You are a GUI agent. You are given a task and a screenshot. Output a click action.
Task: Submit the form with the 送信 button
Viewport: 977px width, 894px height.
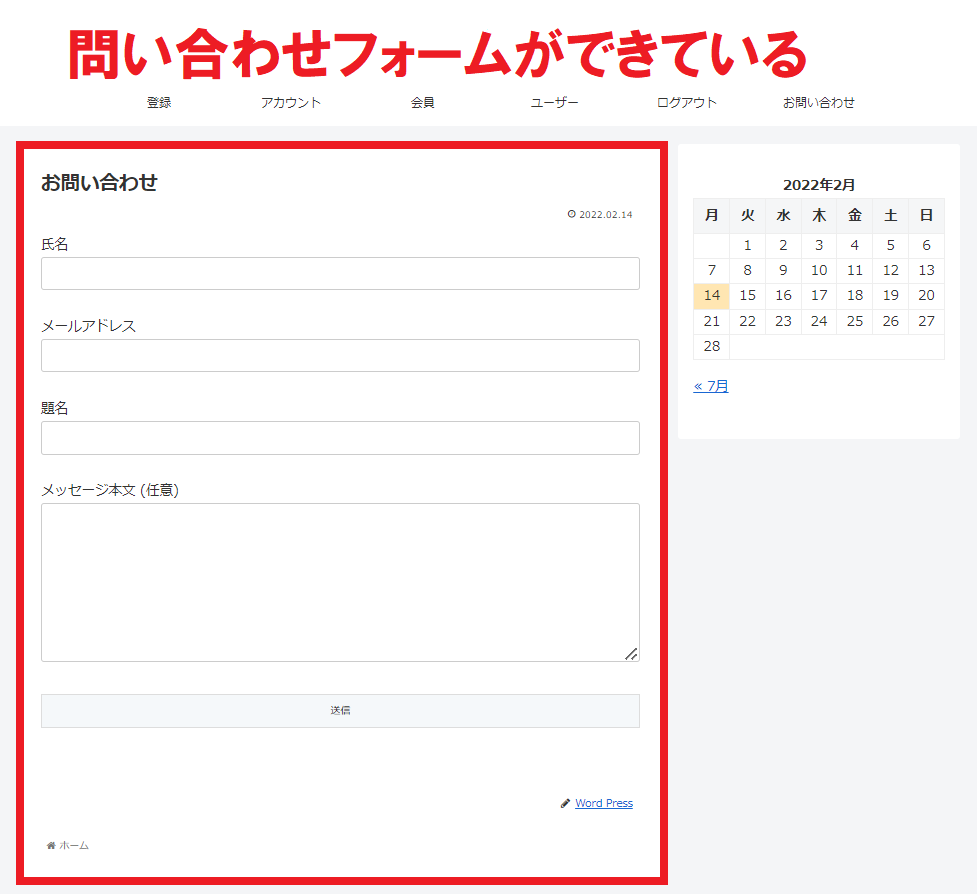(x=340, y=711)
